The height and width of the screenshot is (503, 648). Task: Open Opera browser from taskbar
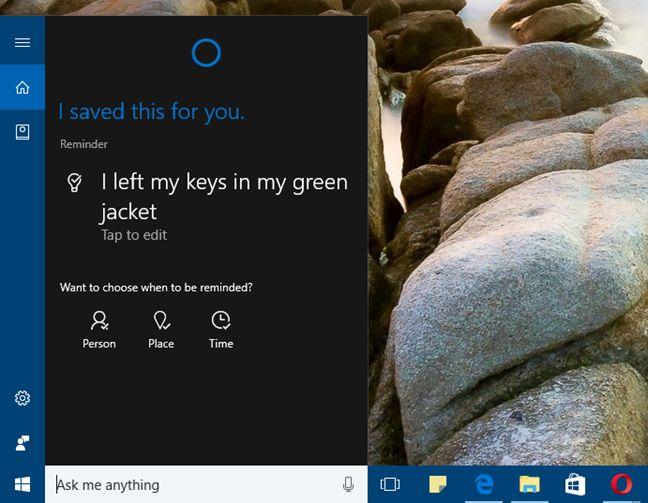(x=622, y=485)
